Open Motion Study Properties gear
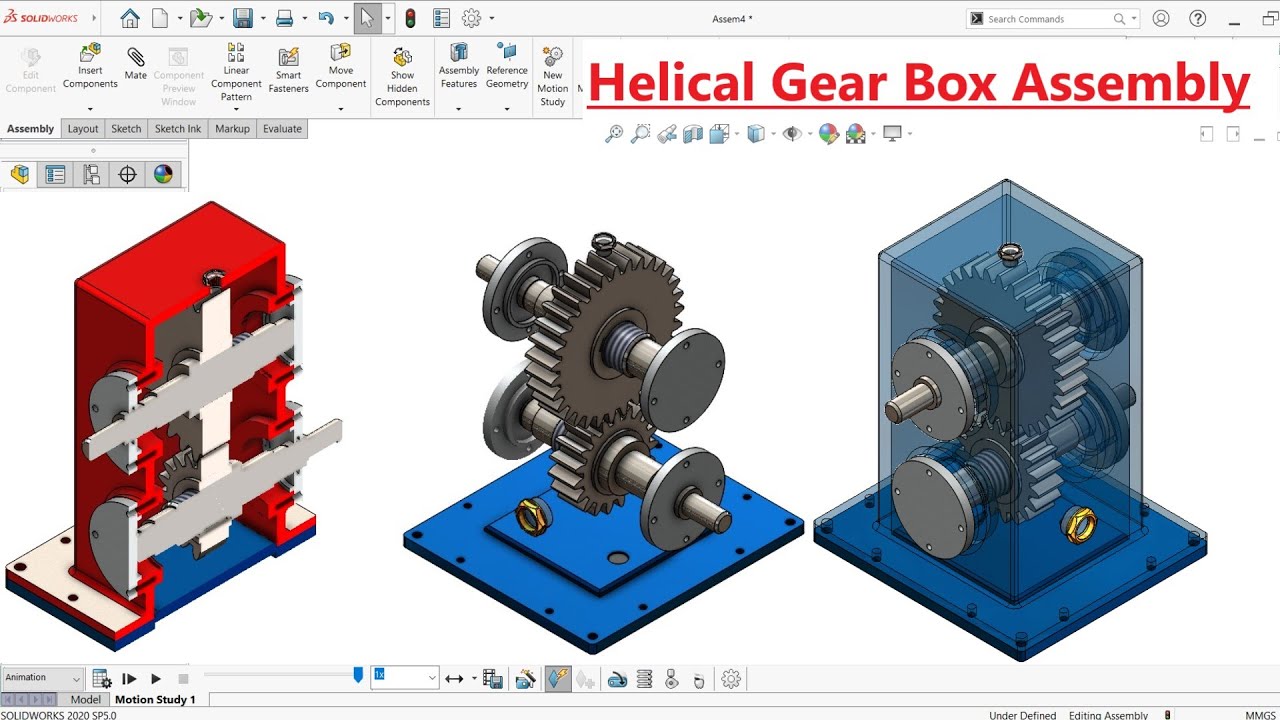The image size is (1280, 720). [731, 679]
